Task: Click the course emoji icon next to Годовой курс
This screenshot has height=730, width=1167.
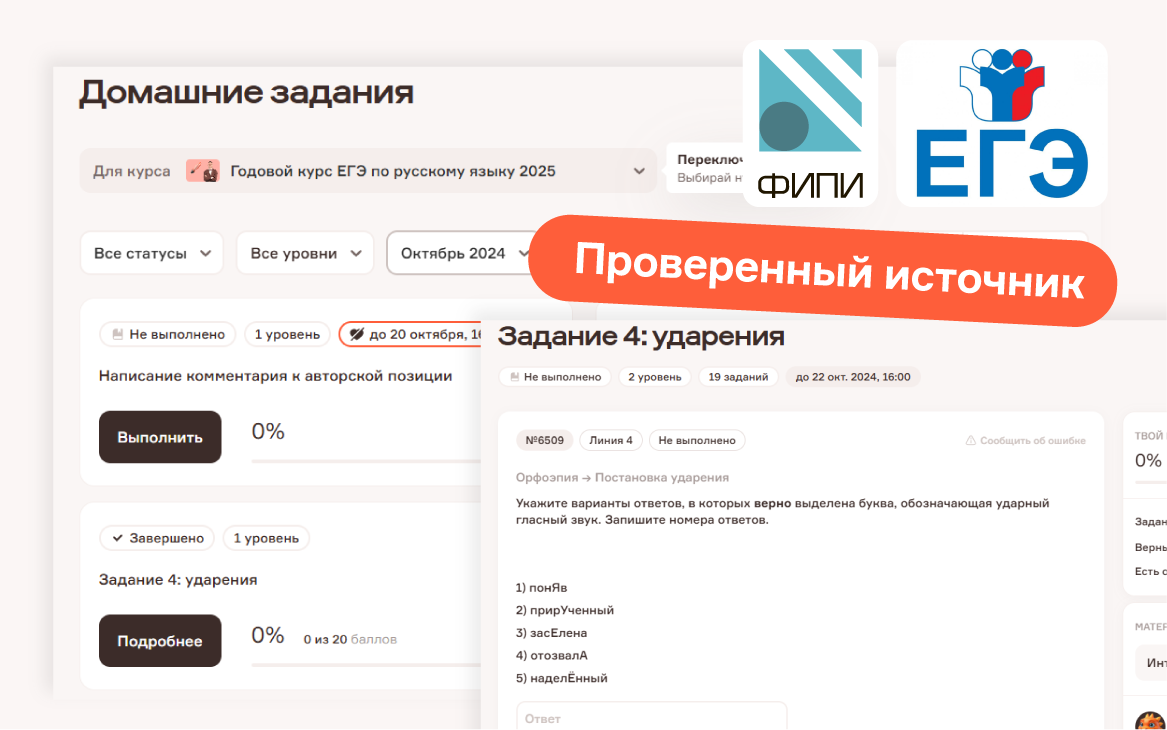Action: pyautogui.click(x=205, y=170)
